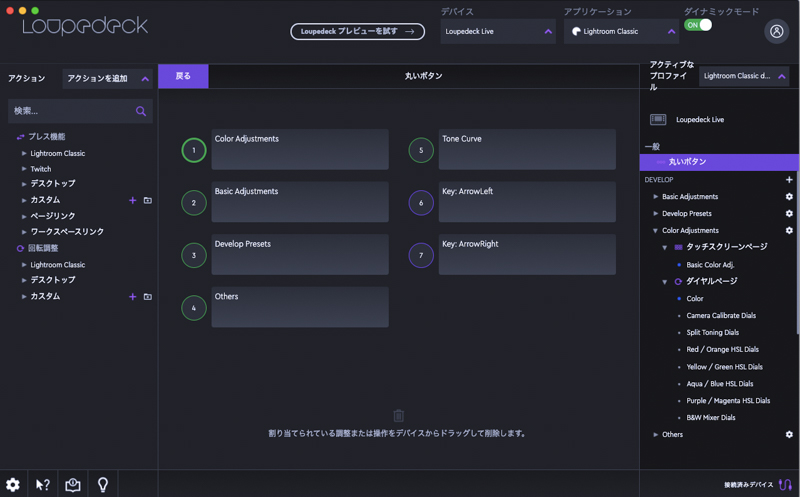This screenshot has height=497, width=800.
Task: Click the 戻る back button
Action: 183,76
